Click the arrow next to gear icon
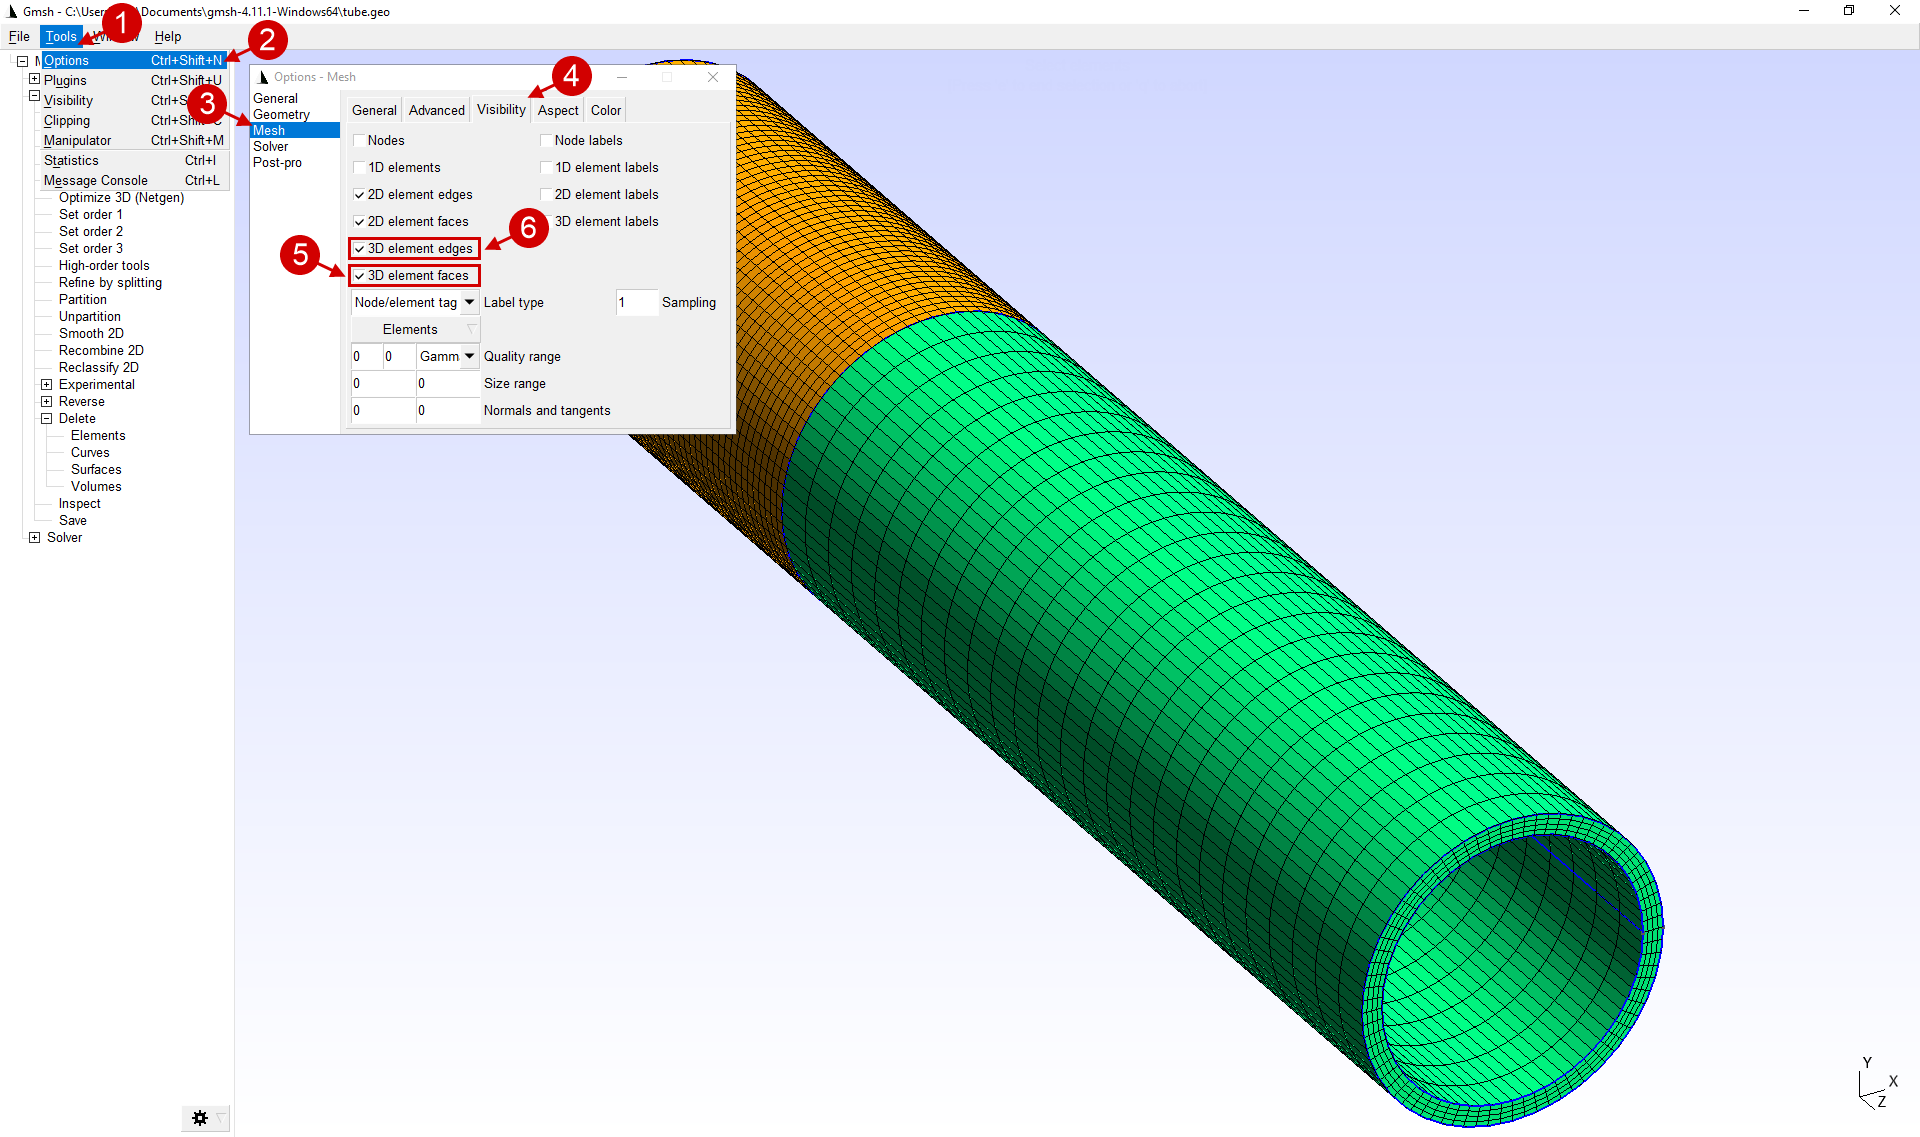Screen dimensions: 1920x1137 coord(221,1118)
